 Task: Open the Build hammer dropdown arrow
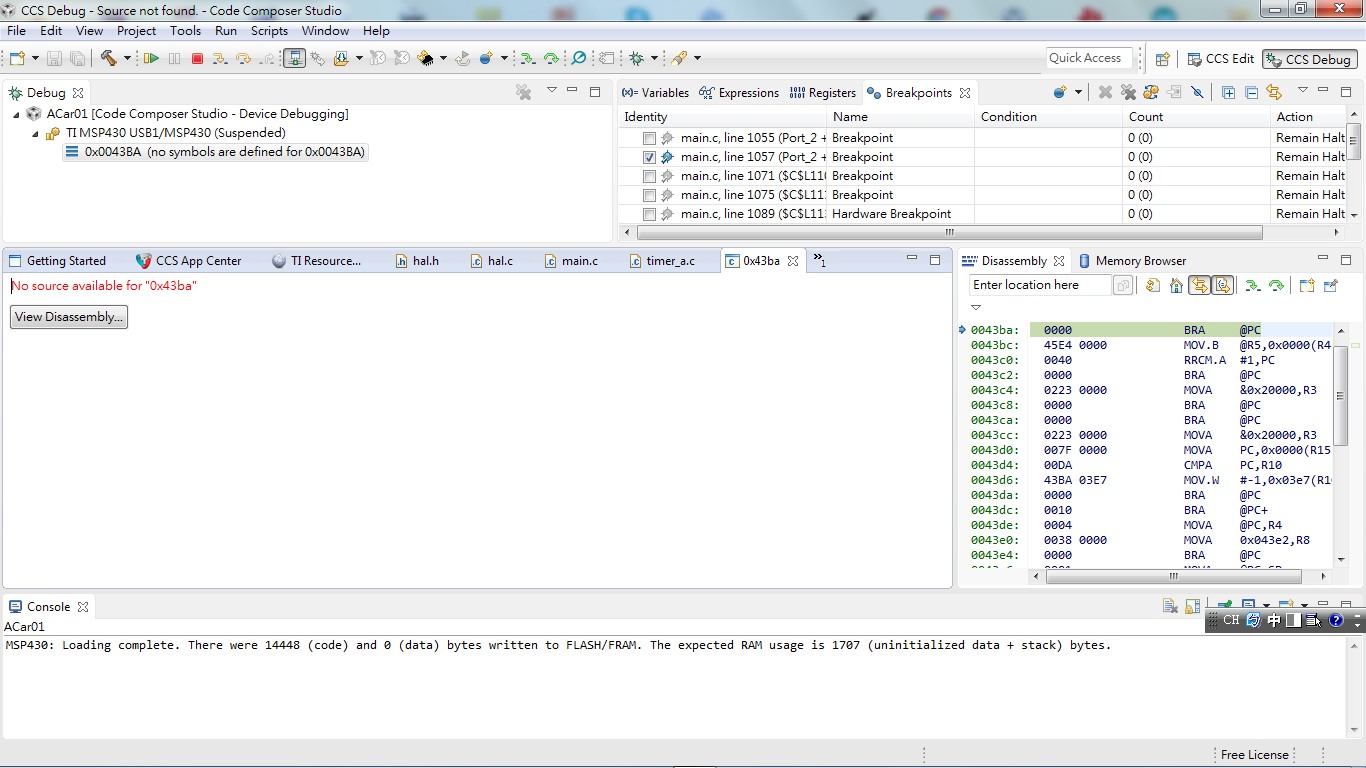(x=127, y=59)
